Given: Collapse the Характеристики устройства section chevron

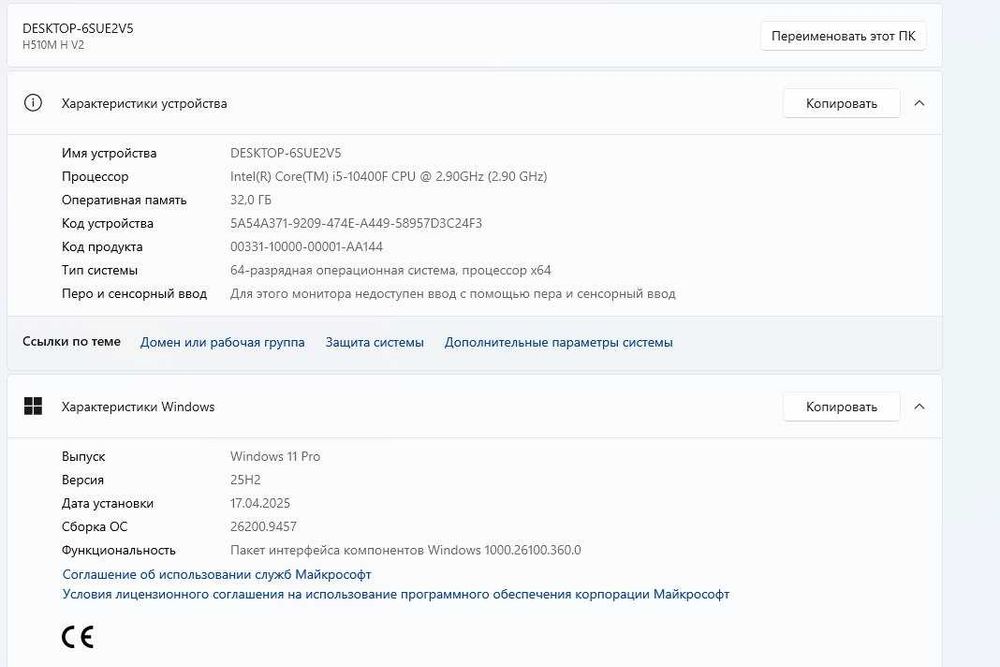Looking at the screenshot, I should click(919, 103).
